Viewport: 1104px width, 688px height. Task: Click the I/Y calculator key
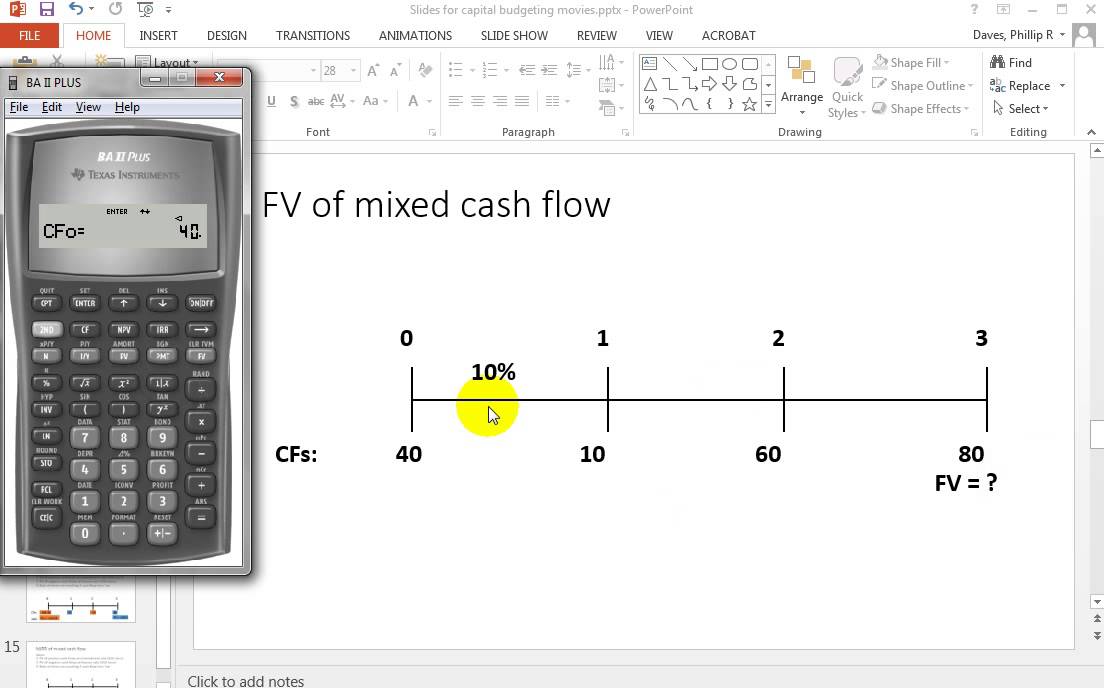click(x=84, y=356)
